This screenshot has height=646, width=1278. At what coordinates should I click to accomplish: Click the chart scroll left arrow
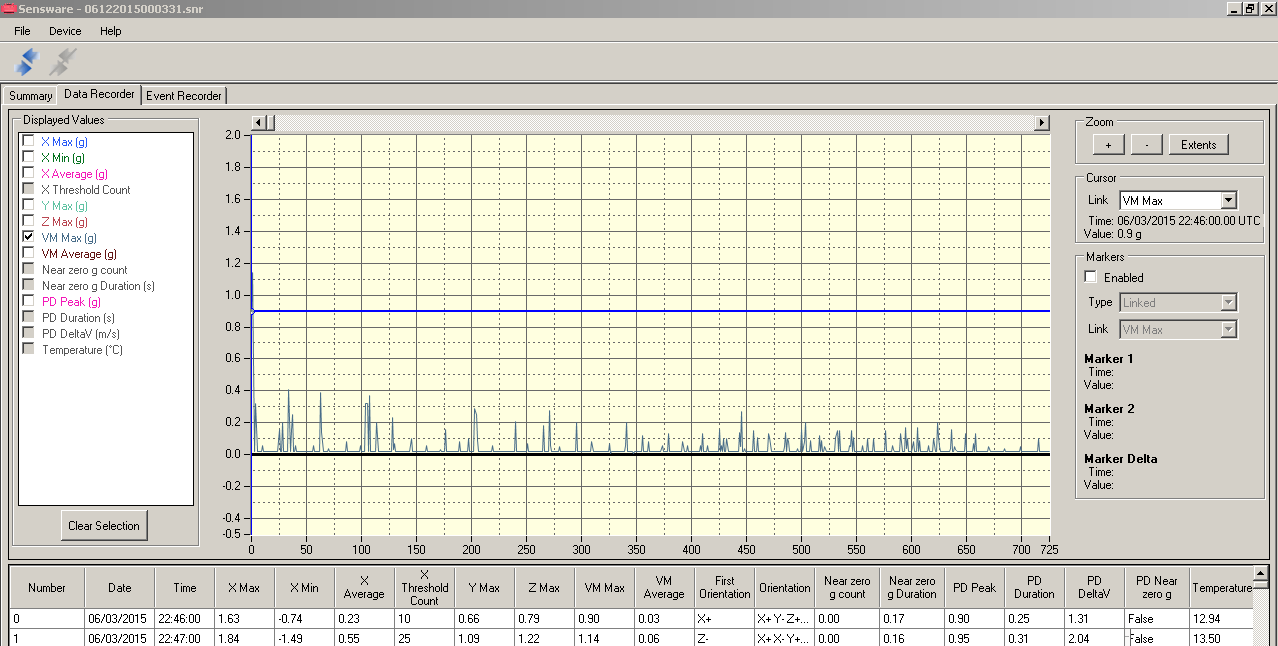pos(258,122)
